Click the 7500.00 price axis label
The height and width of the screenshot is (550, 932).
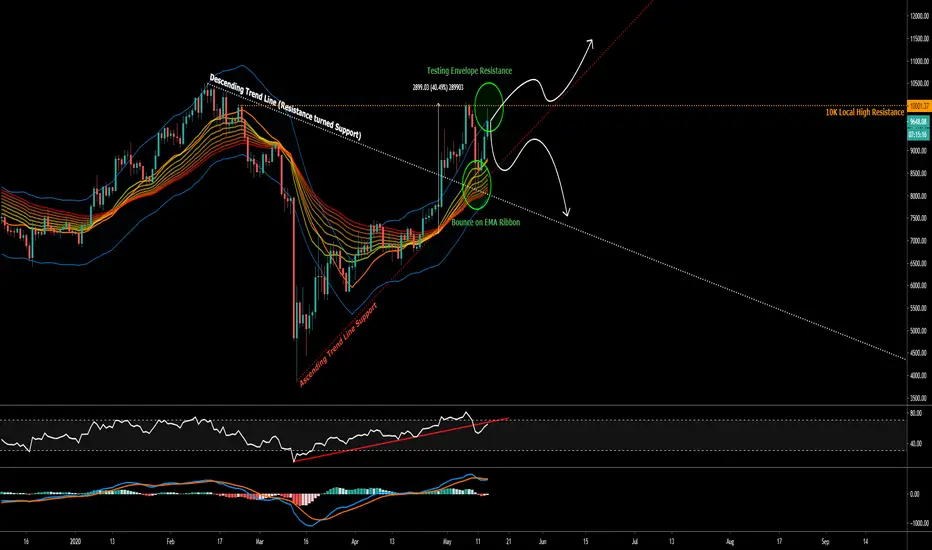tap(919, 219)
